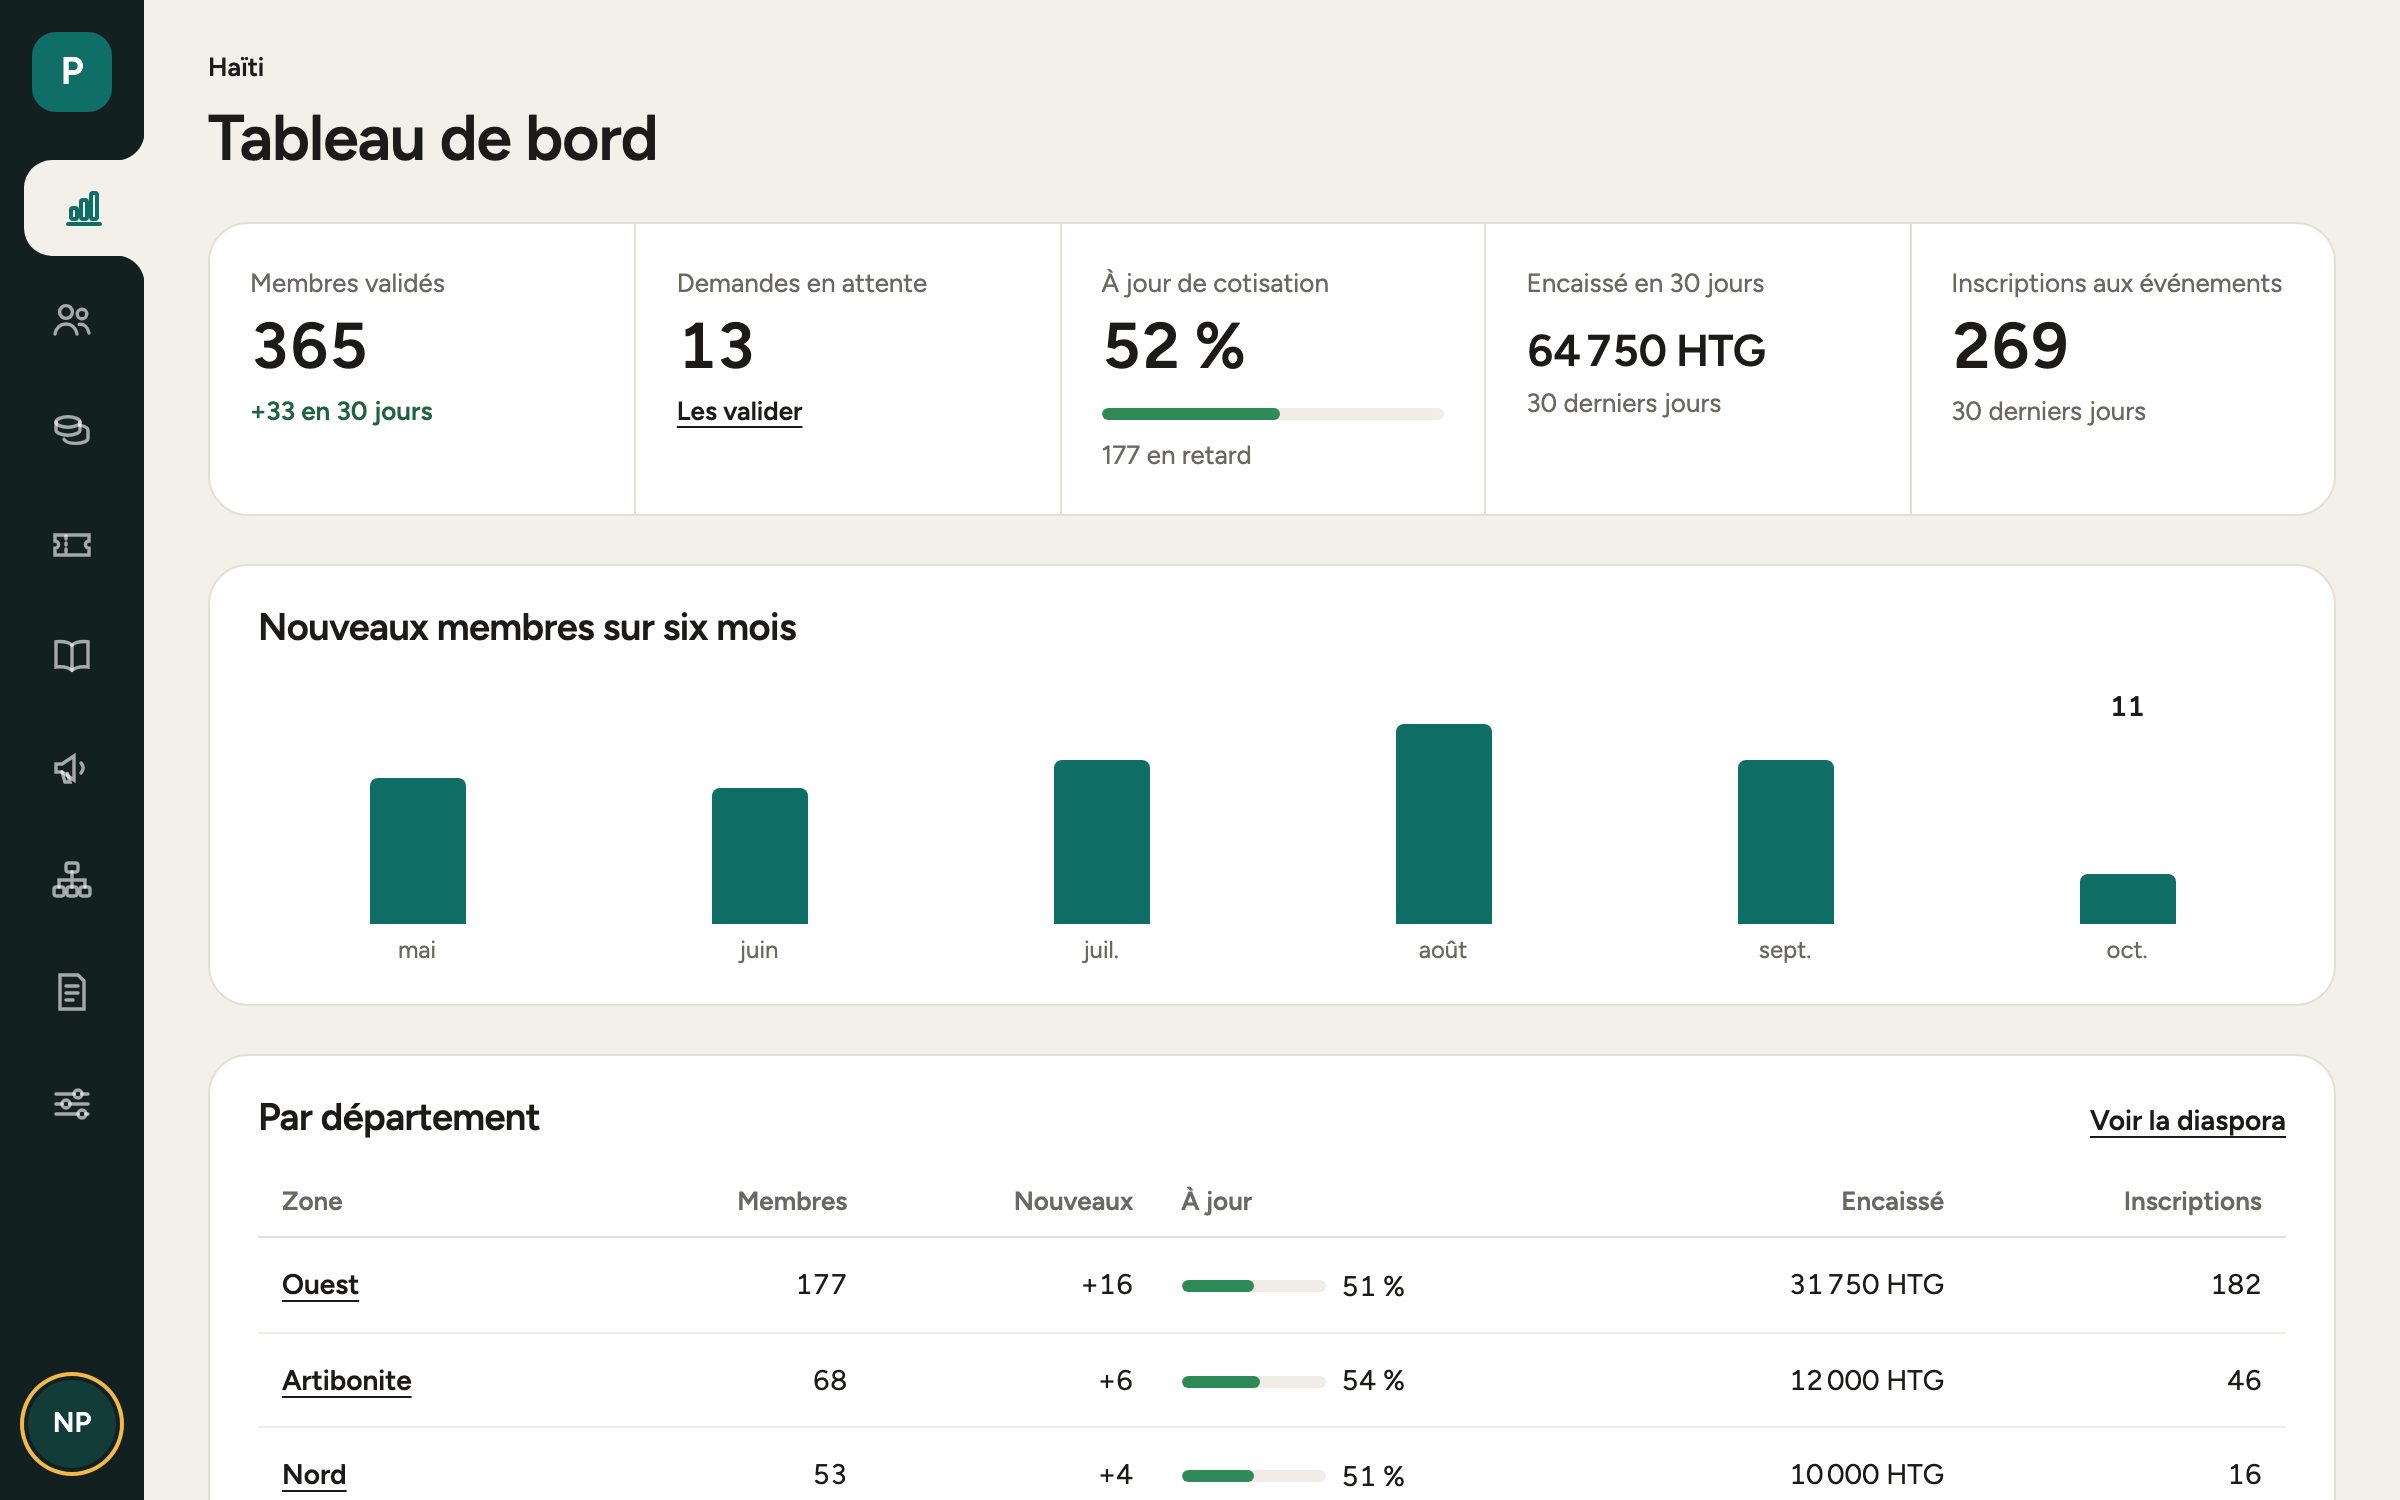Open the open book icon
The width and height of the screenshot is (2400, 1500).
(72, 656)
